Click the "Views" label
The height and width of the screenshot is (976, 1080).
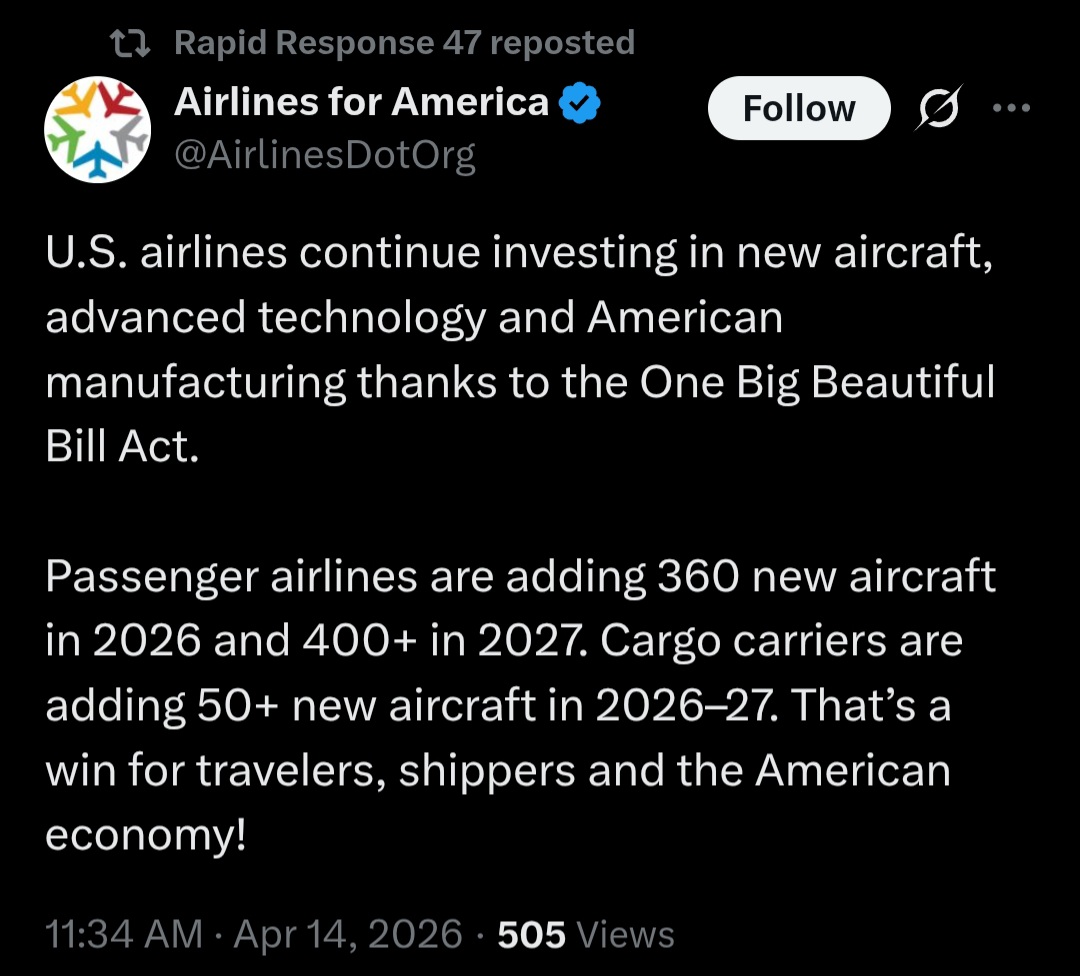click(626, 934)
